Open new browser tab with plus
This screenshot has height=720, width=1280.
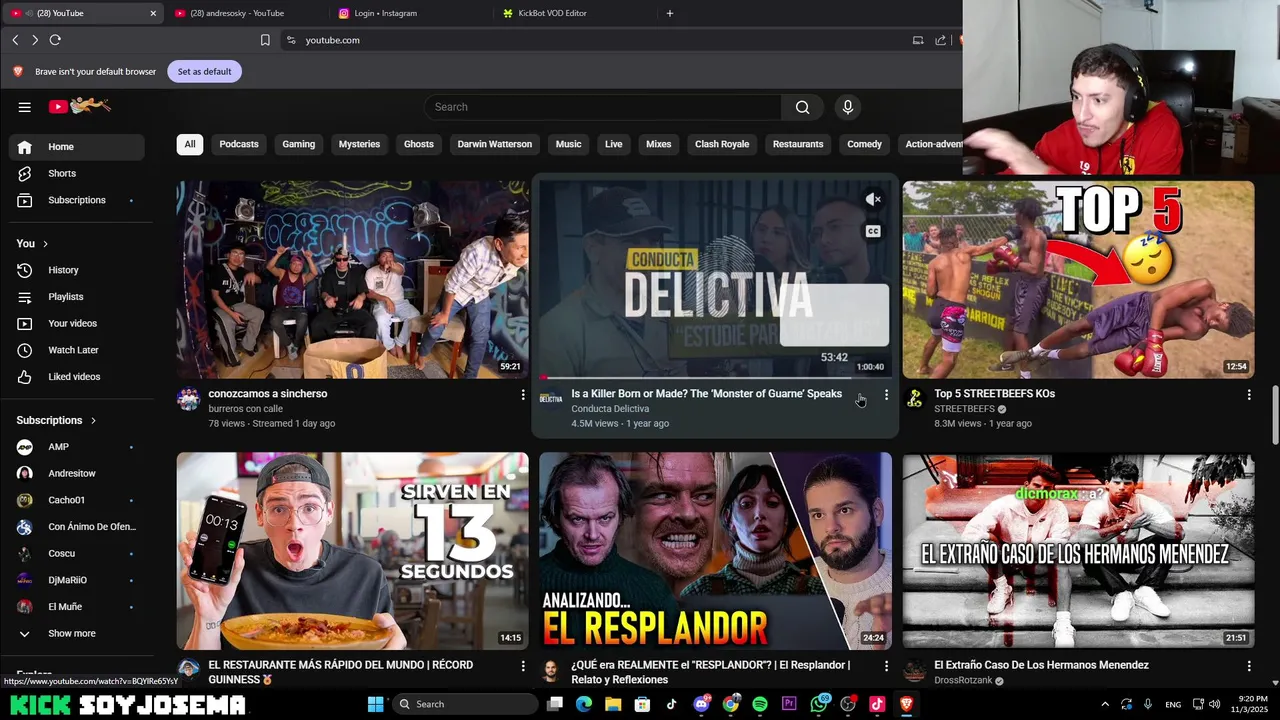(670, 13)
